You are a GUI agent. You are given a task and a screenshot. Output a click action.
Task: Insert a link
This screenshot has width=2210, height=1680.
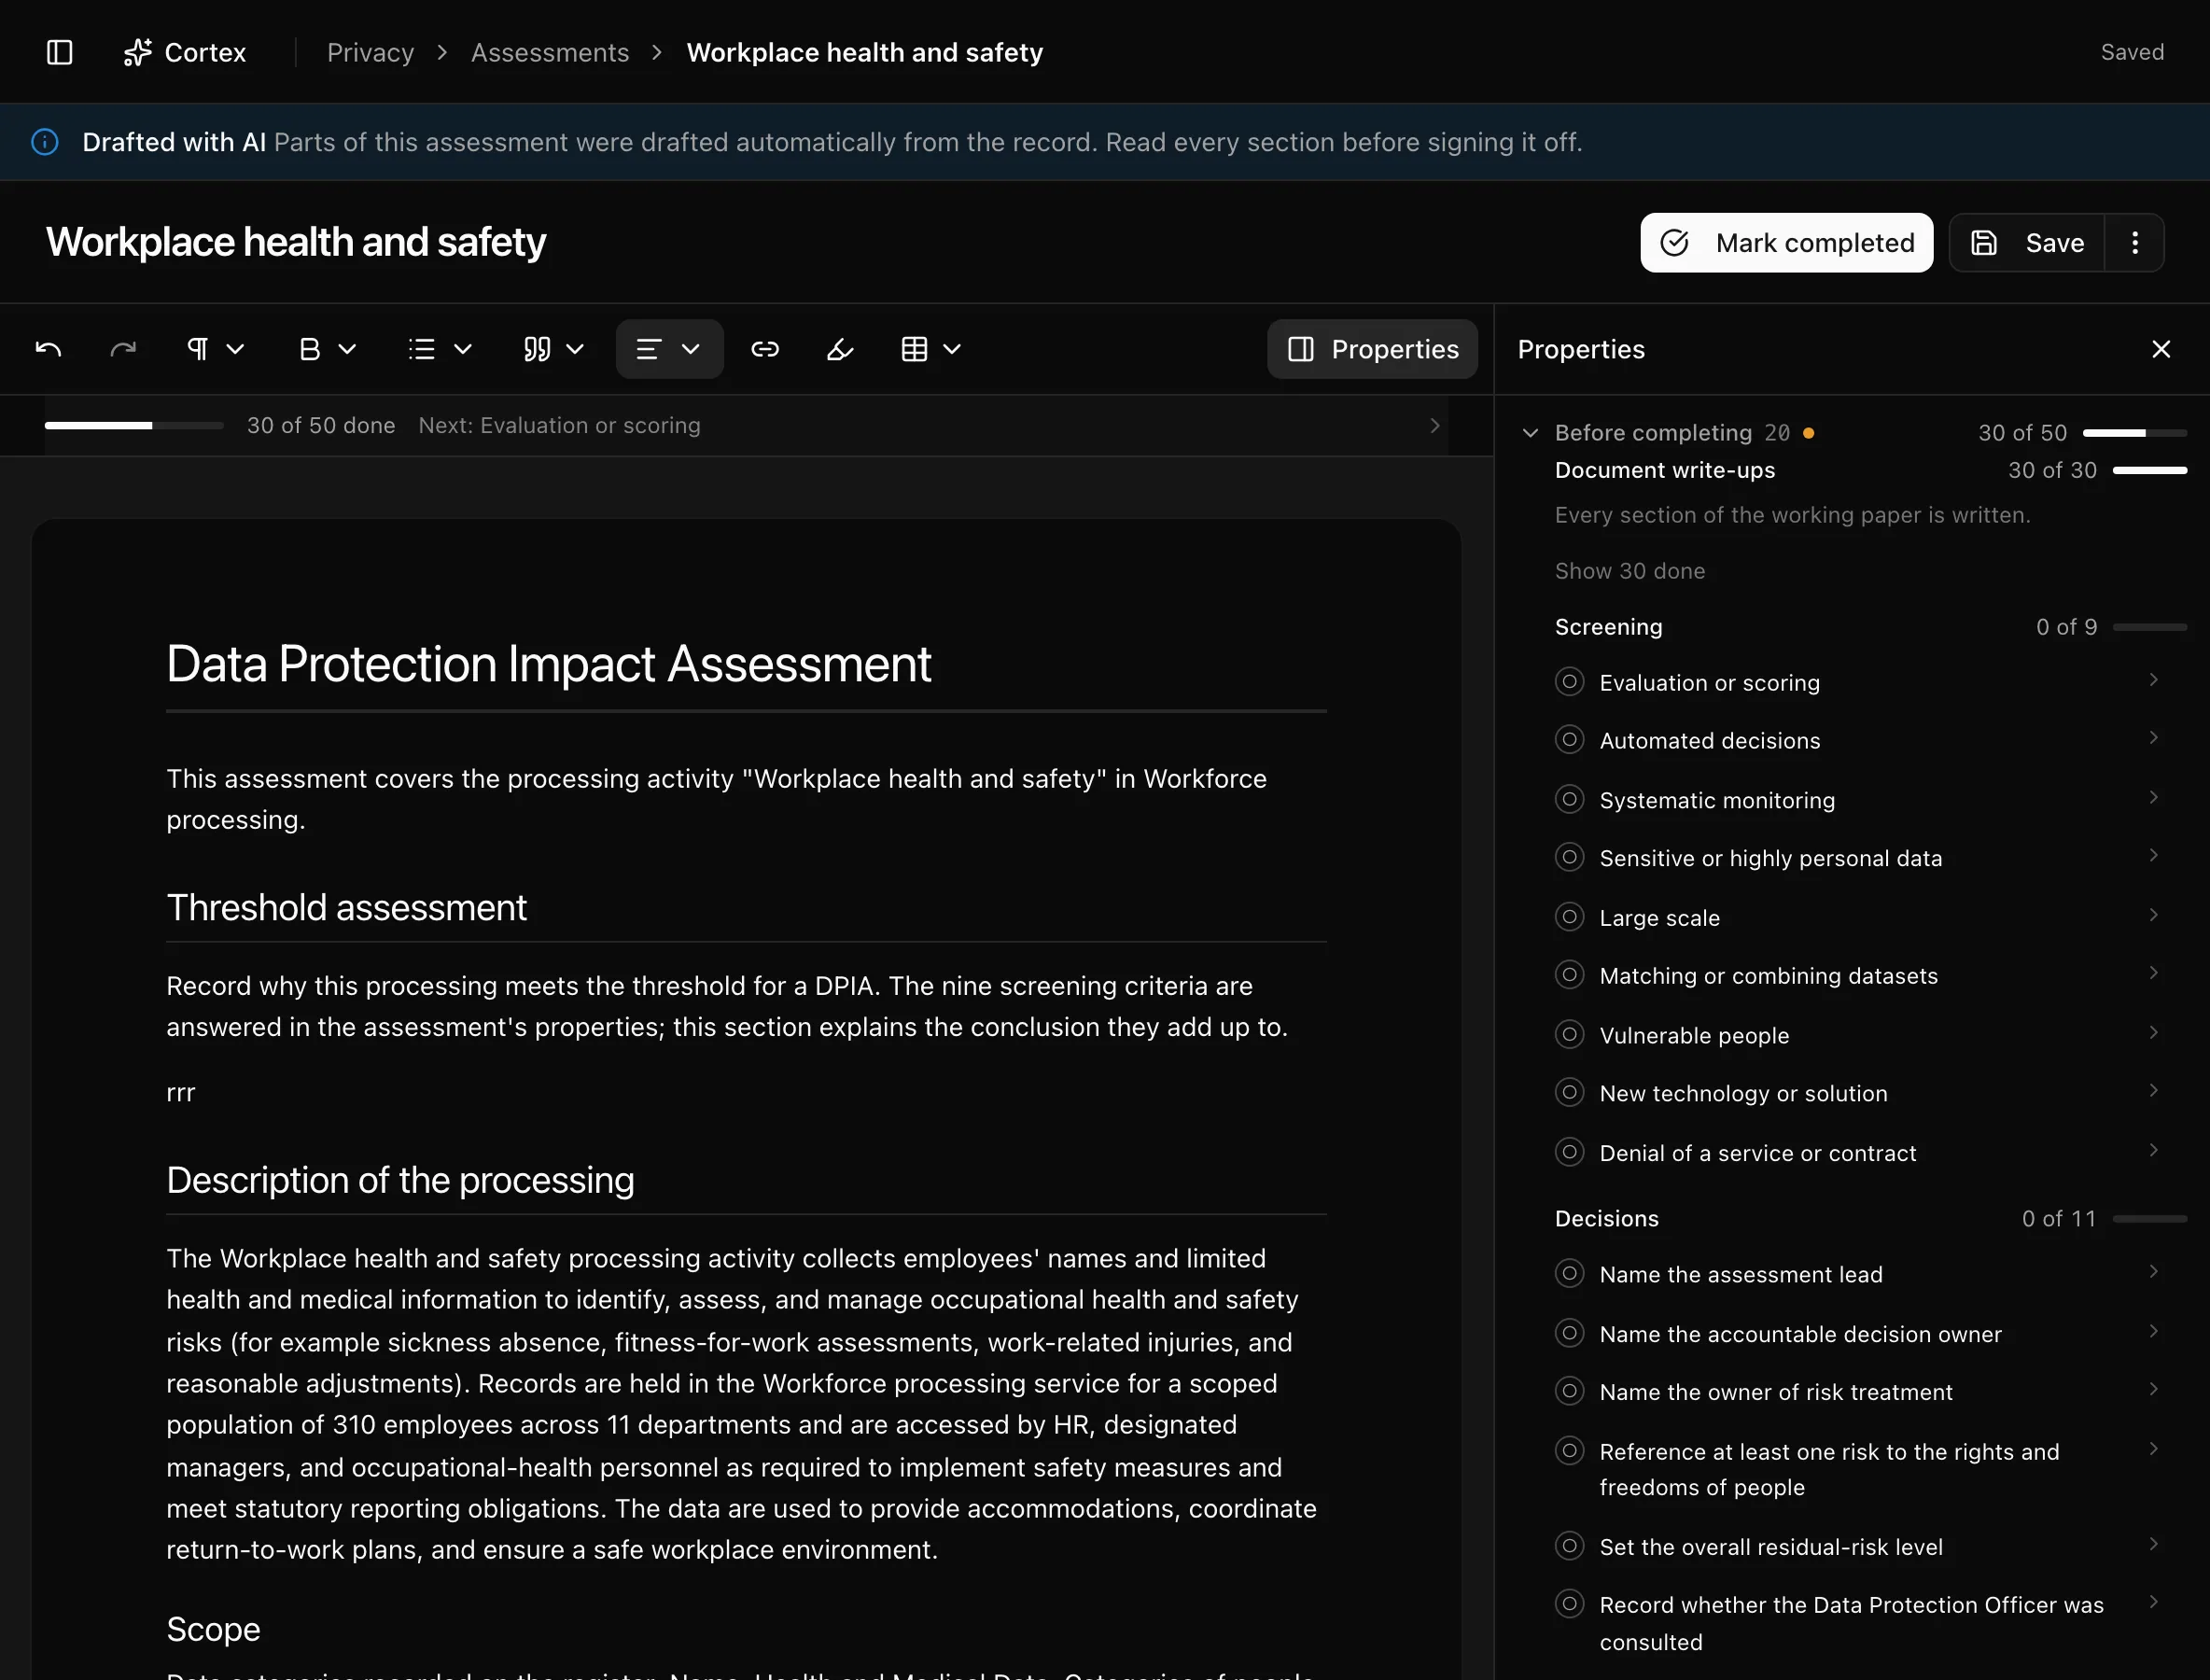coord(765,349)
